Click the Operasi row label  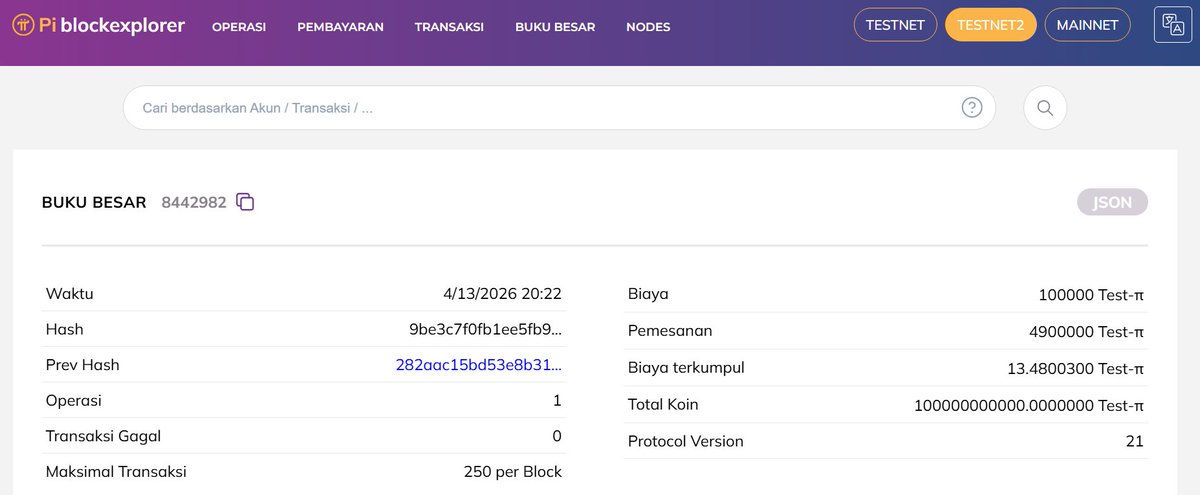pos(74,401)
